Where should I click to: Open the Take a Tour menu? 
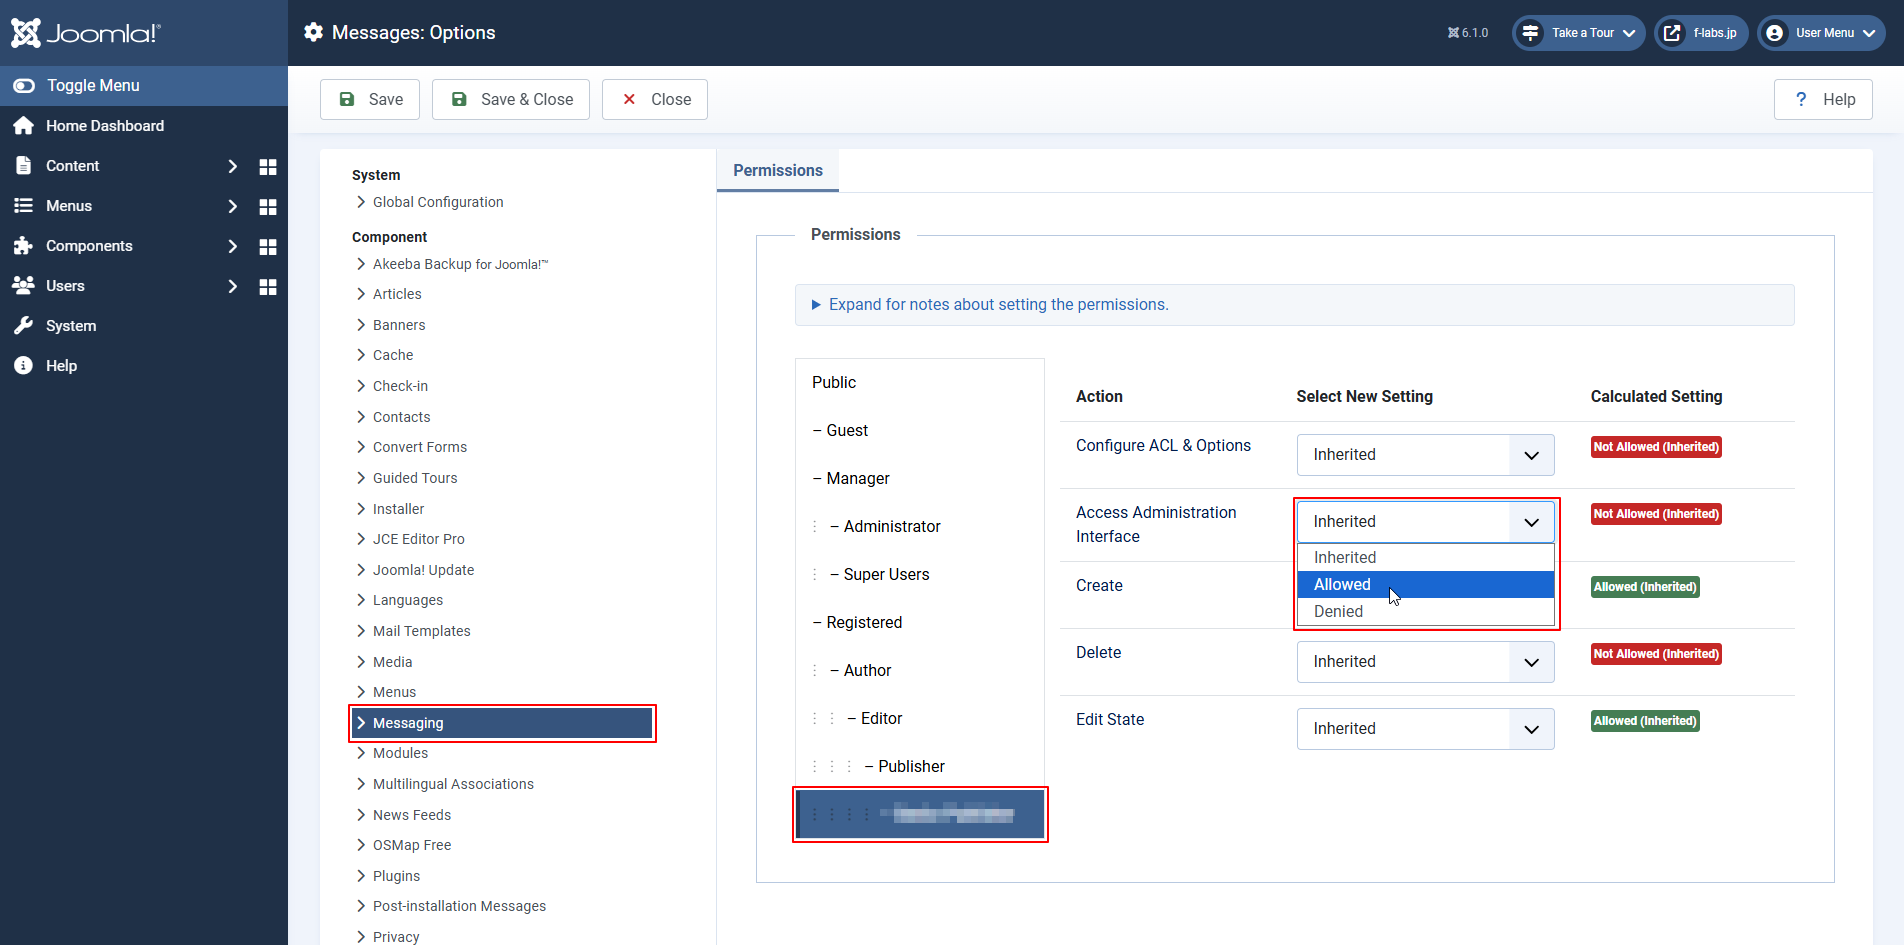tap(1579, 33)
